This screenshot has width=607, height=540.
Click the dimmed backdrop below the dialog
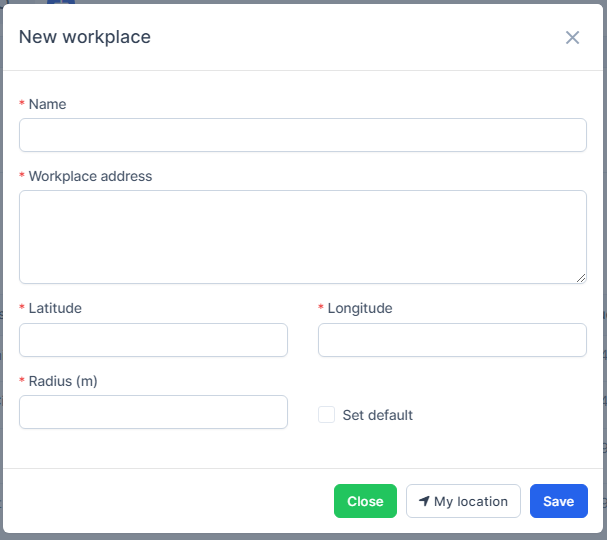(300, 535)
